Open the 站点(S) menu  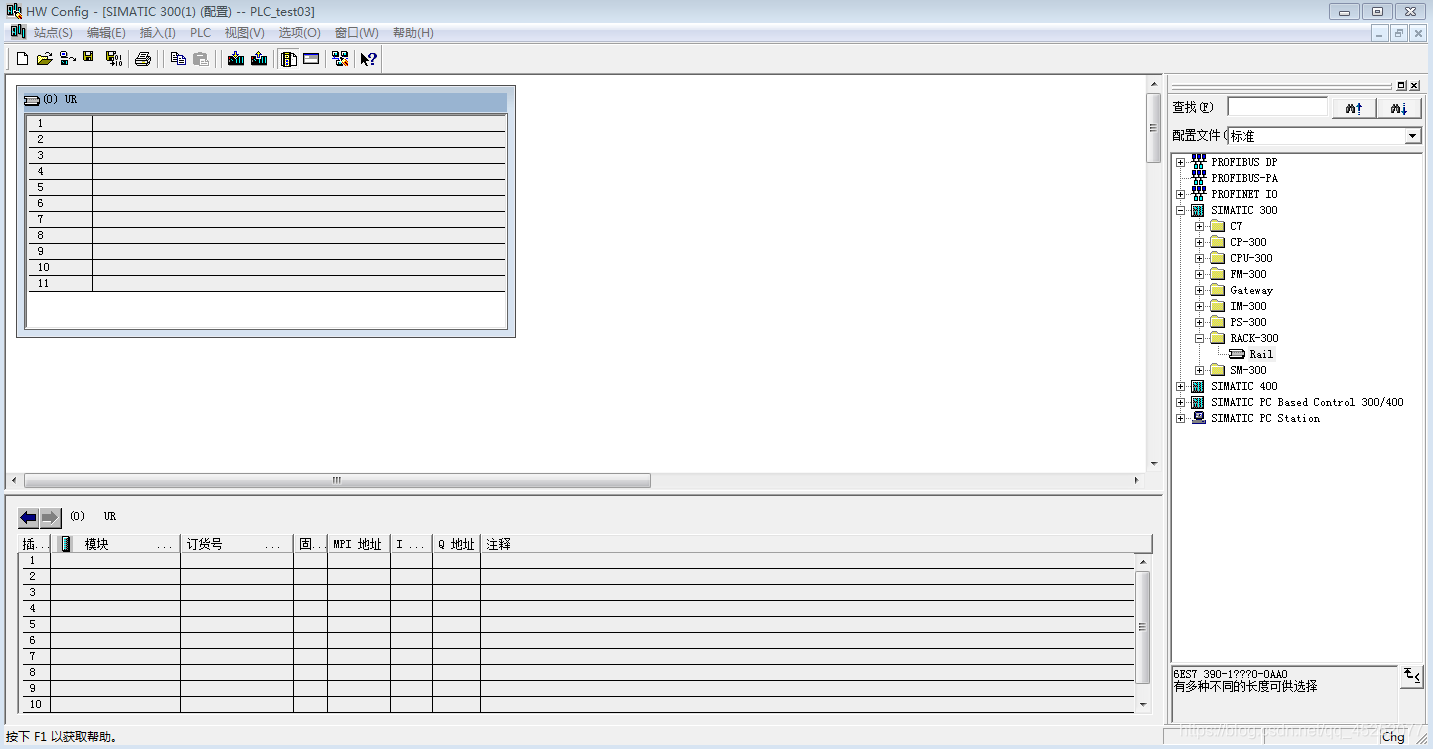tap(53, 33)
